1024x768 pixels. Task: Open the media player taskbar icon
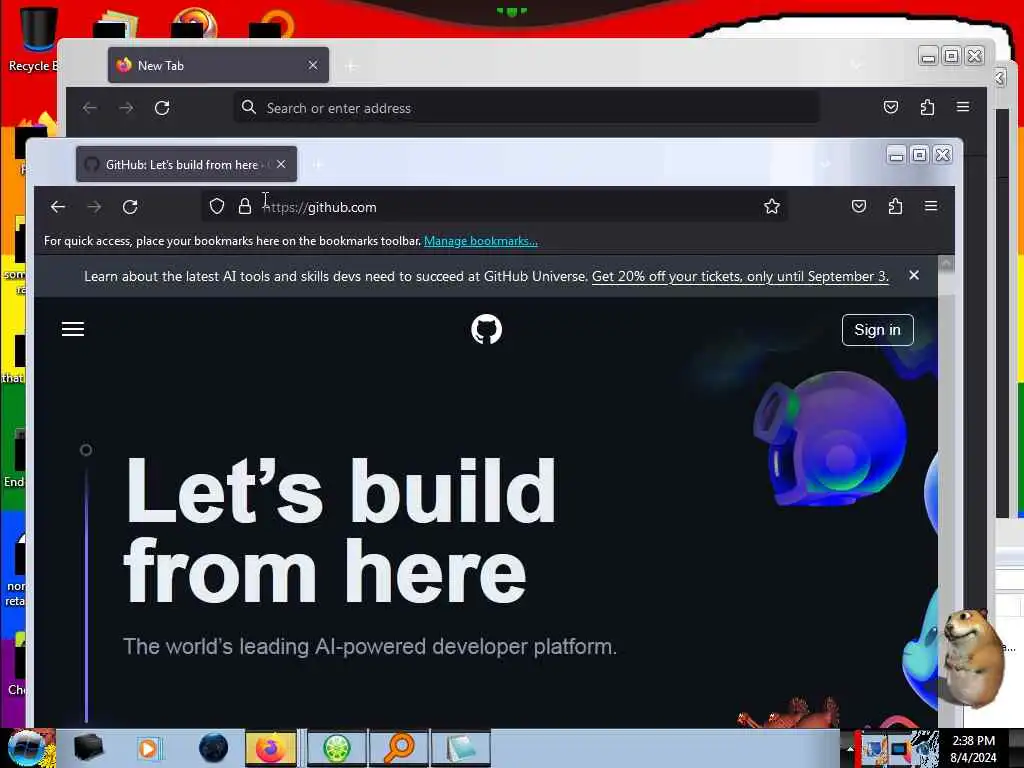[x=149, y=748]
